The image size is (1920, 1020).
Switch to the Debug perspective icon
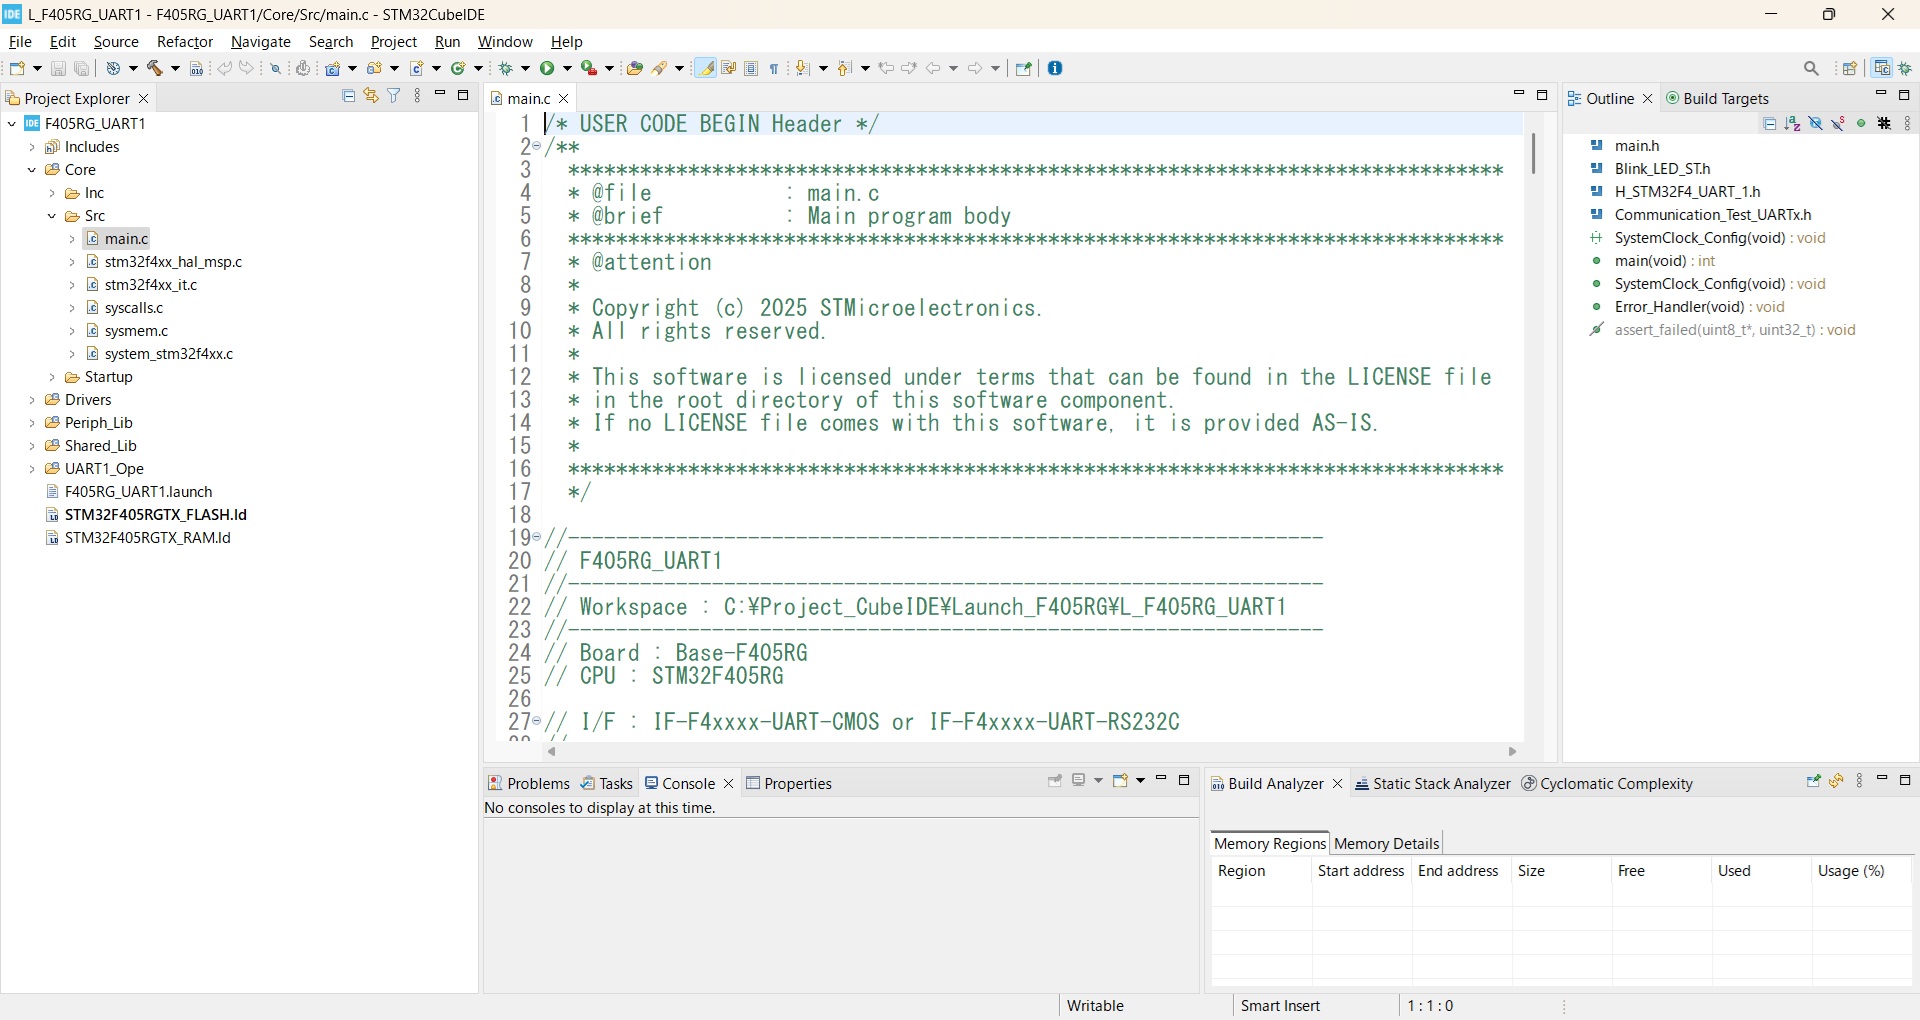(1906, 68)
